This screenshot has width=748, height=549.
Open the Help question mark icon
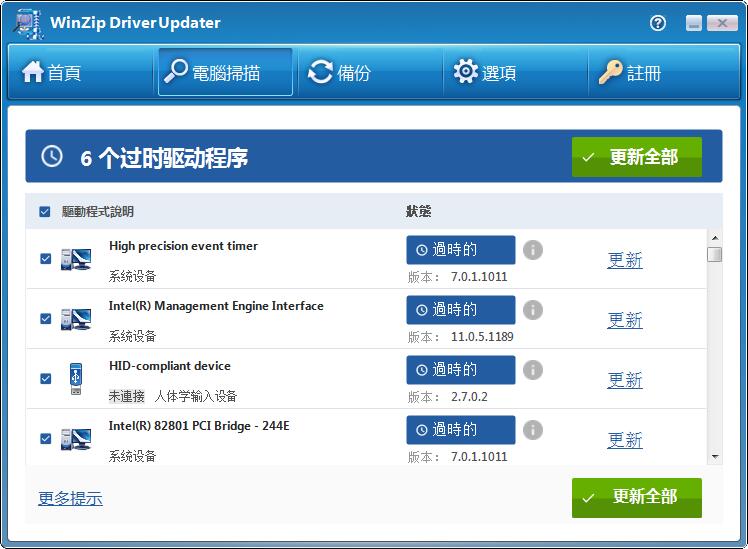[x=658, y=22]
